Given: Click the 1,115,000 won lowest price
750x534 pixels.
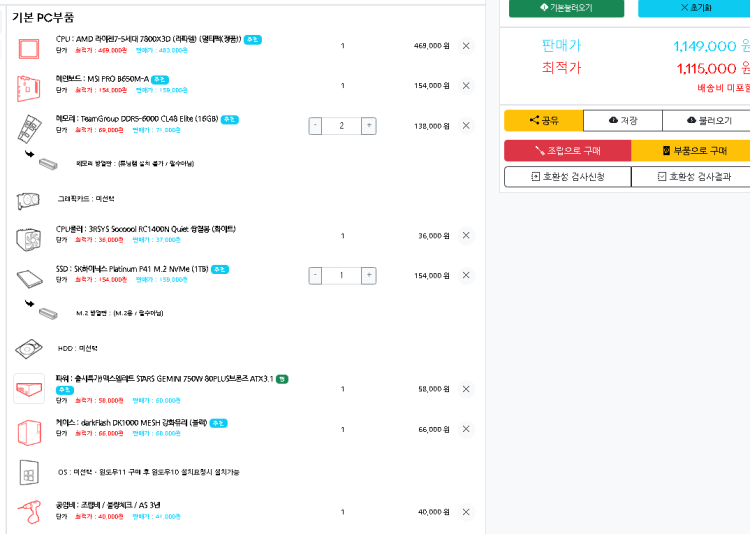Looking at the screenshot, I should (x=713, y=69).
